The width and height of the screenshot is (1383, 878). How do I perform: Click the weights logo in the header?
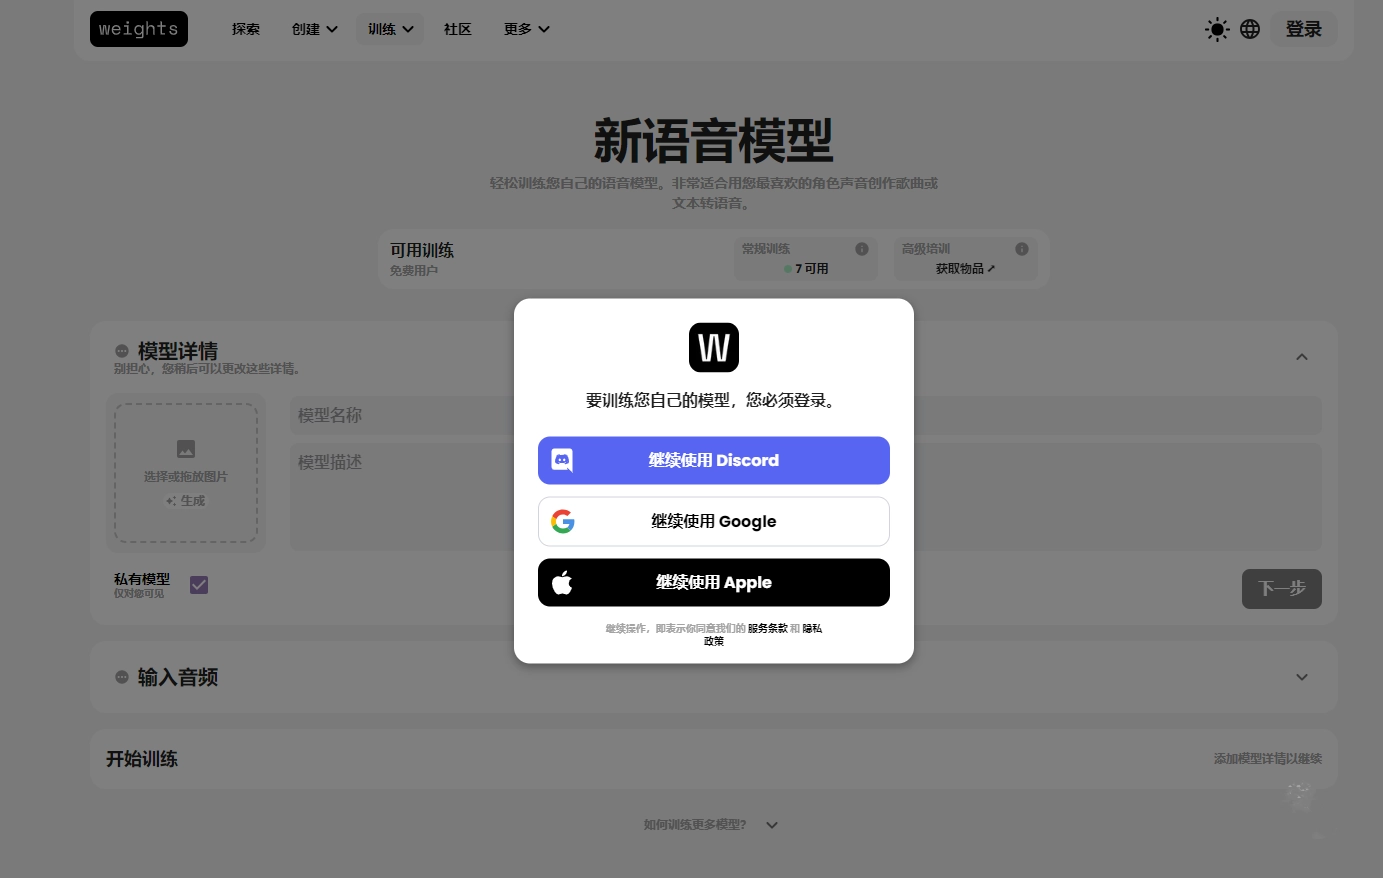pos(138,29)
